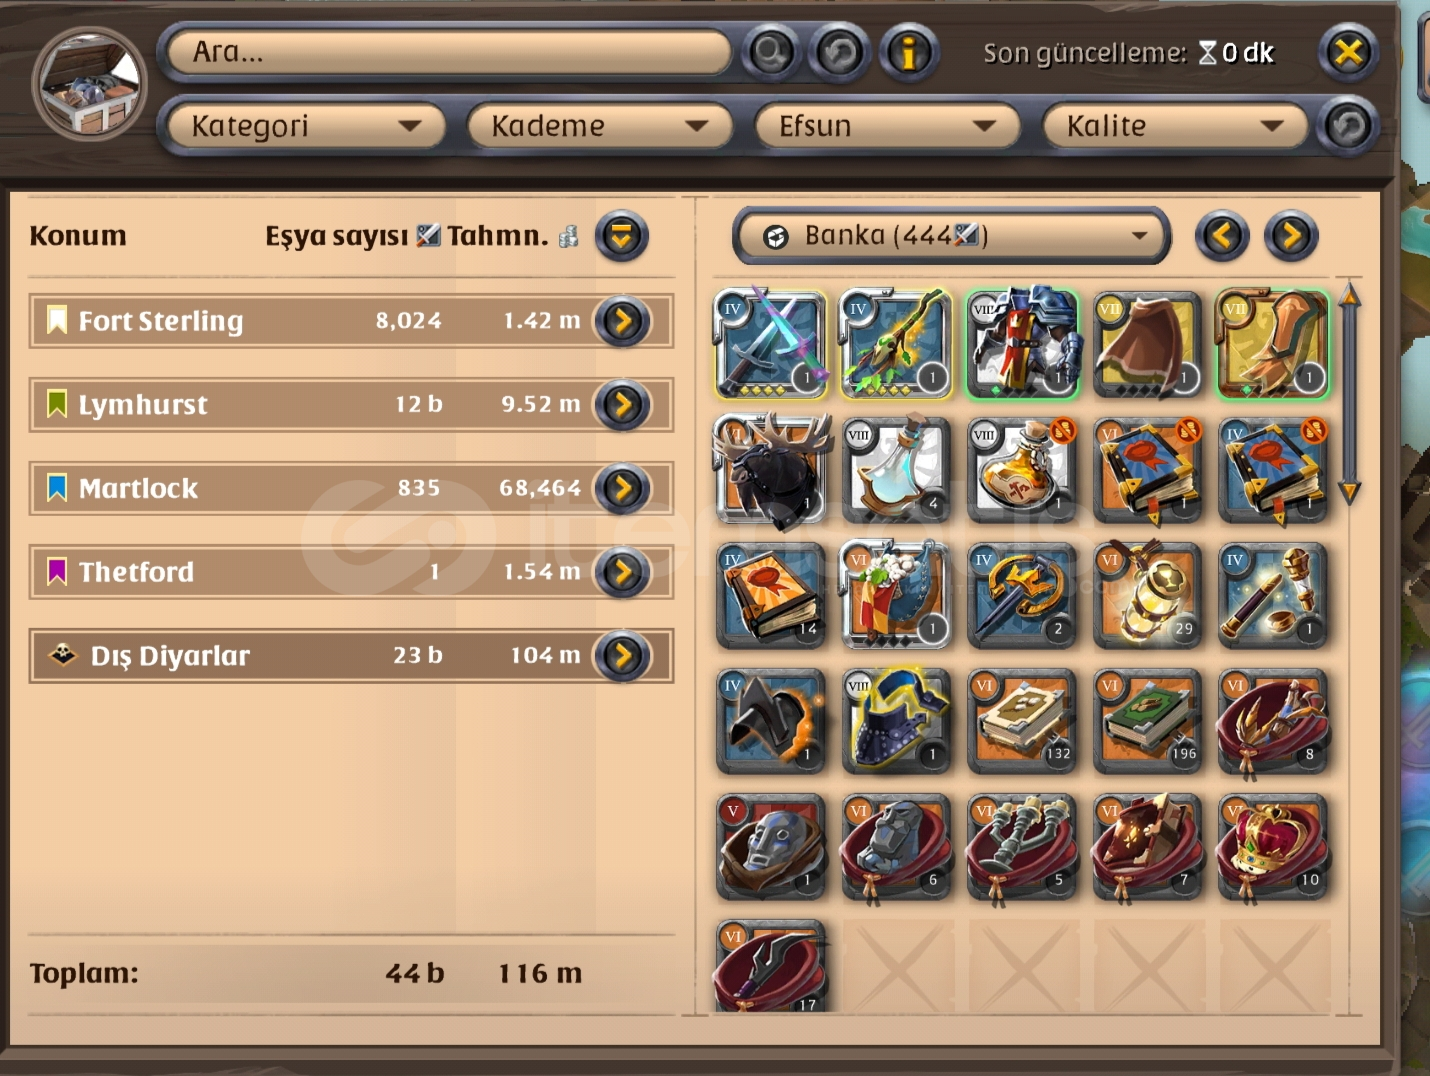Open the Lymhurst row arrow button
The image size is (1430, 1076).
tap(622, 405)
